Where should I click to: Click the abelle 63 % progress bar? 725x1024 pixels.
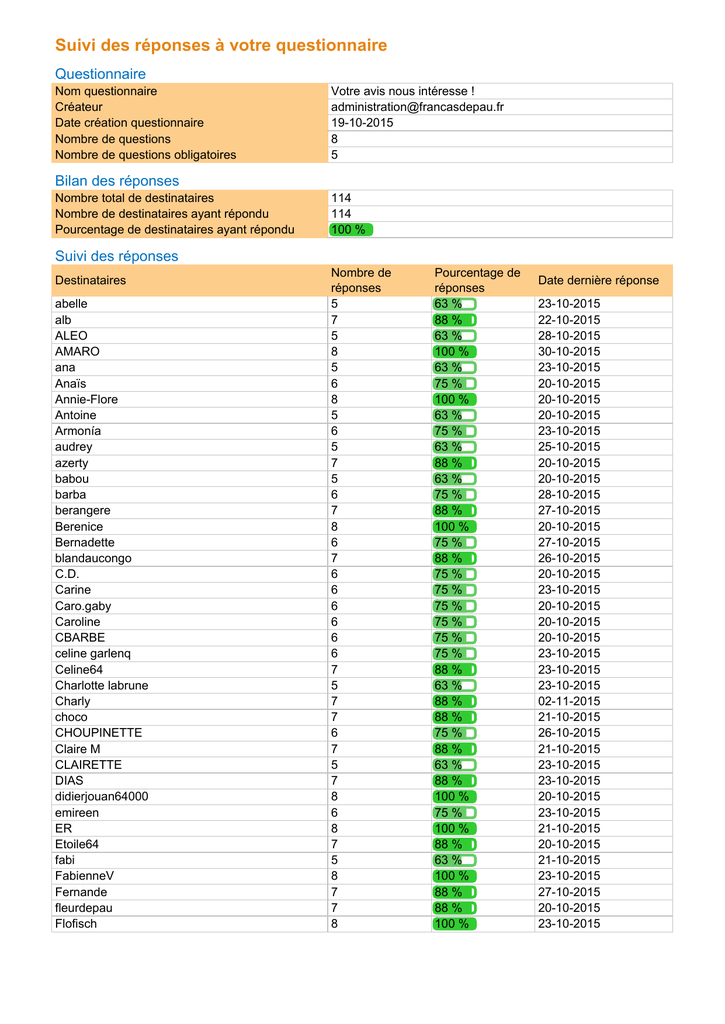click(x=455, y=304)
